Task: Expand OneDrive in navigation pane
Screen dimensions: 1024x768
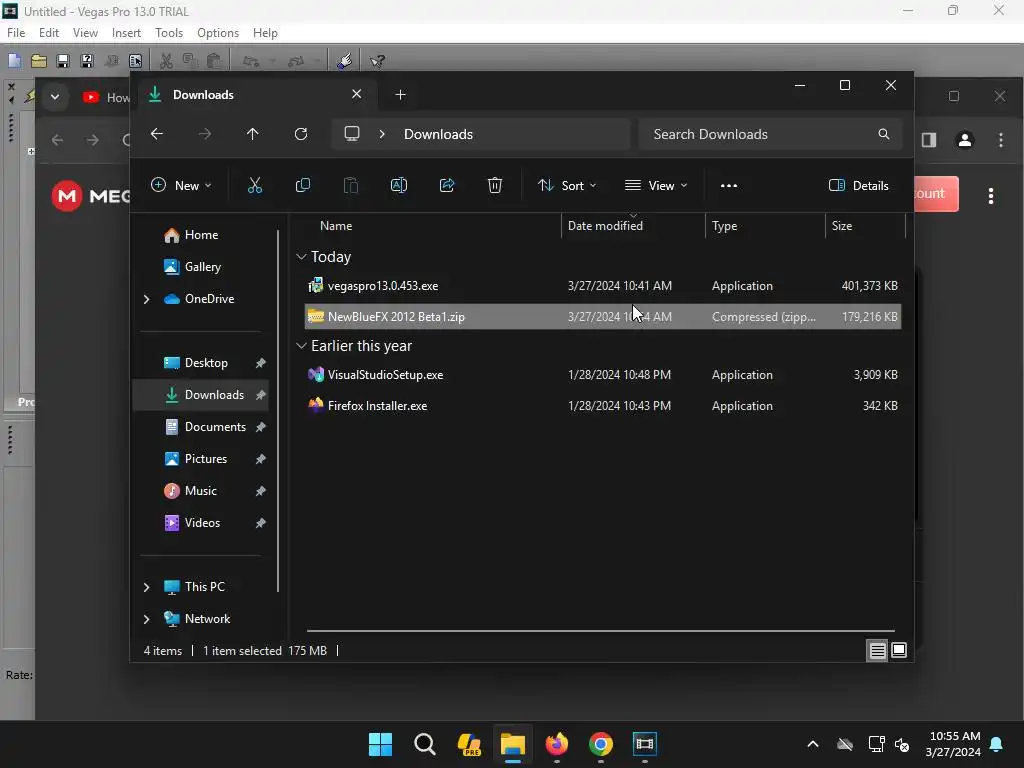Action: 146,299
